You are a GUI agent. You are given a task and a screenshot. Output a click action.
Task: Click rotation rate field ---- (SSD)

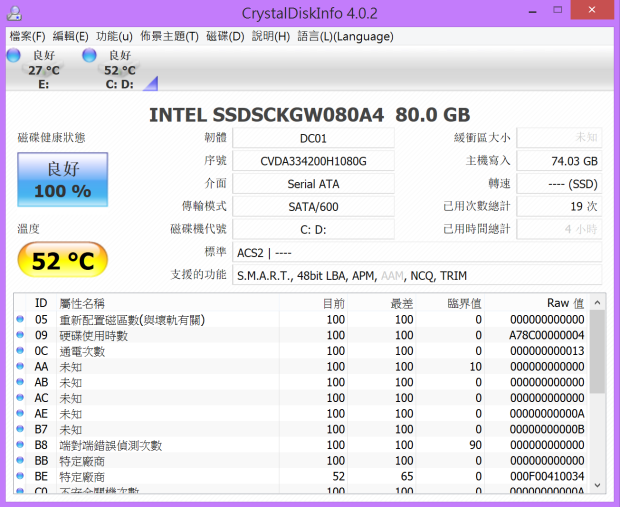(560, 184)
